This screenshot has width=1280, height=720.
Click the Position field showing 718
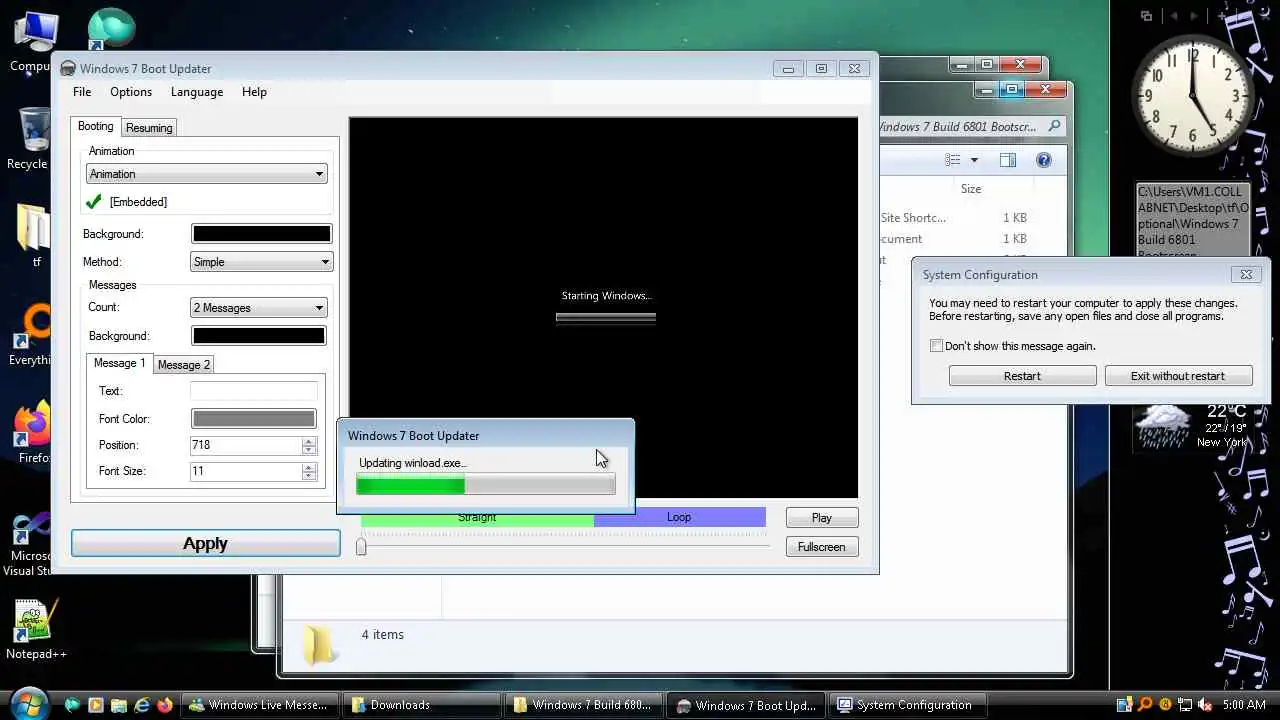pyautogui.click(x=246, y=445)
